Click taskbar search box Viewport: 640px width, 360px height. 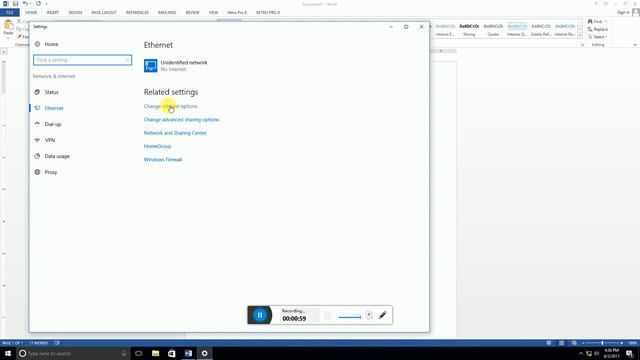[73, 353]
